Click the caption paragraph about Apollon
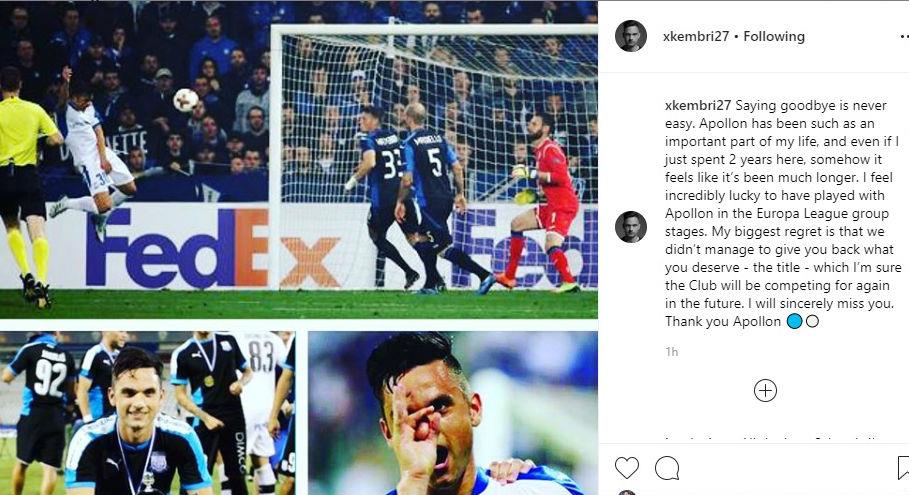The width and height of the screenshot is (909, 495). click(783, 213)
